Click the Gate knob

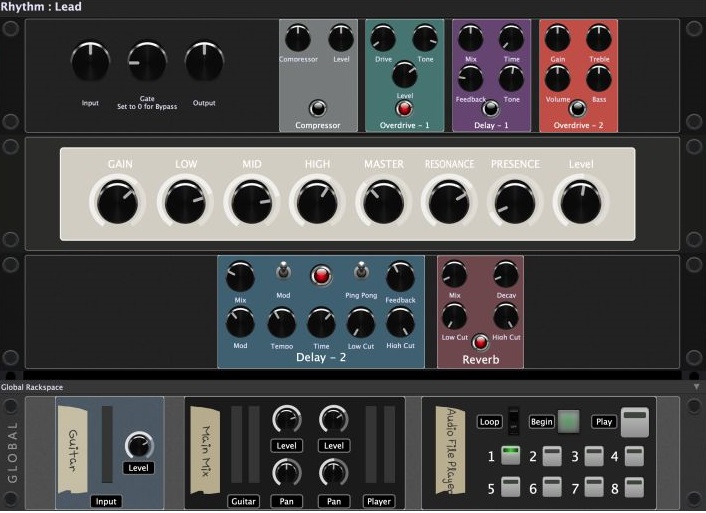(147, 63)
